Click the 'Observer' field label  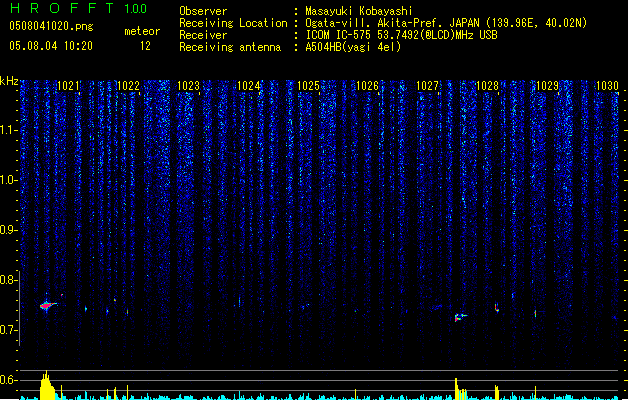click(x=203, y=11)
